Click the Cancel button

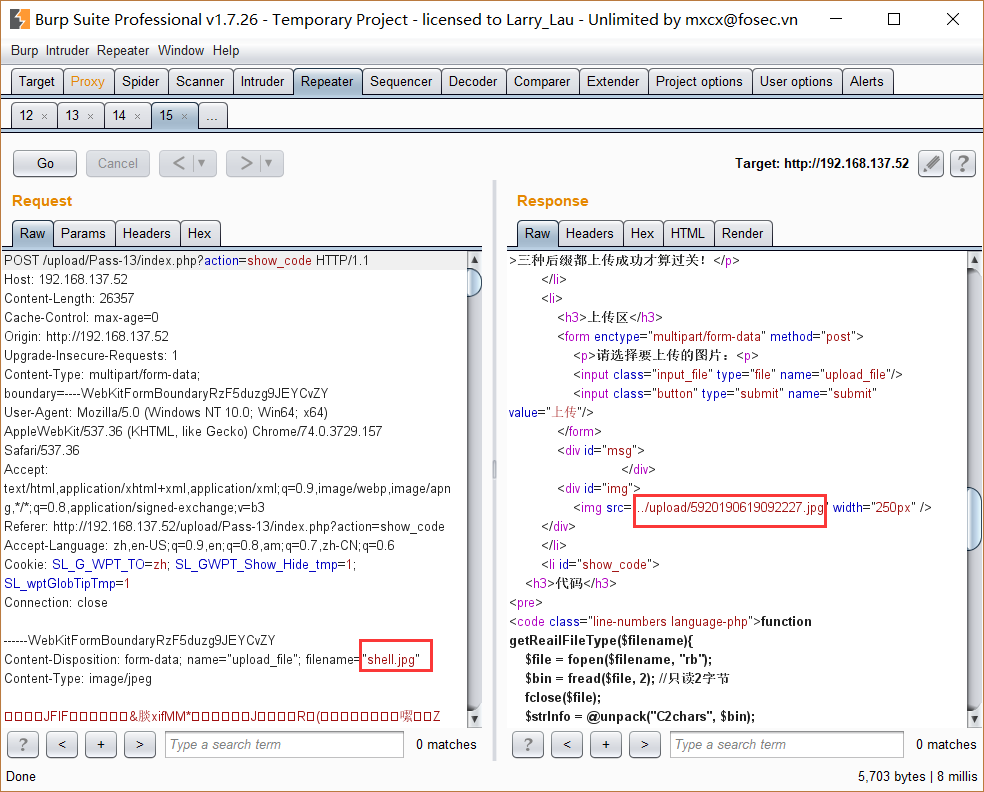tap(118, 164)
